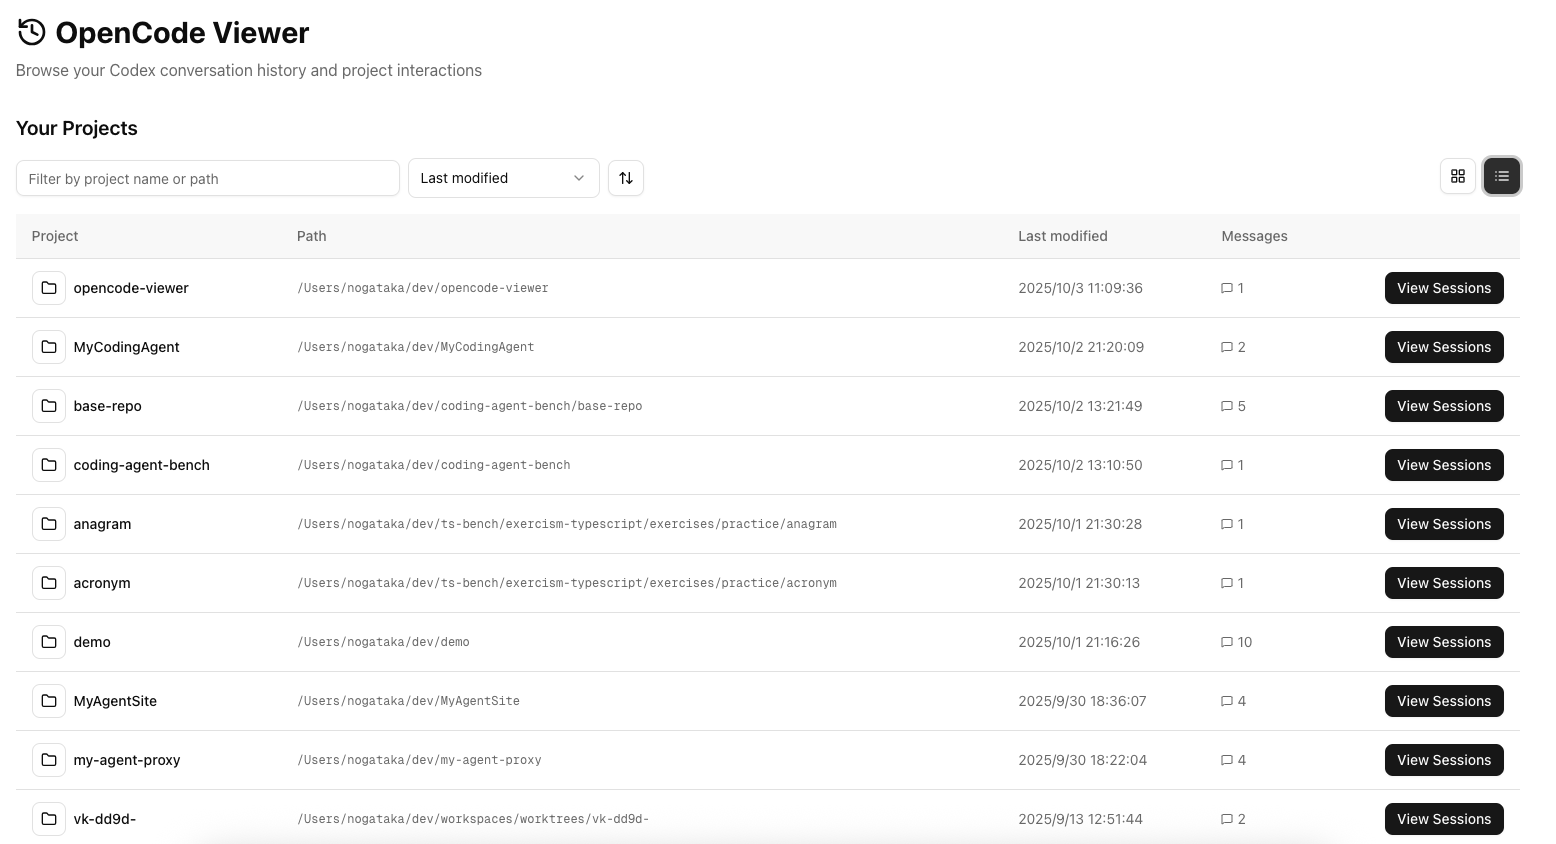Toggle sort direction arrows button
Image resolution: width=1556 pixels, height=844 pixels.
(626, 178)
